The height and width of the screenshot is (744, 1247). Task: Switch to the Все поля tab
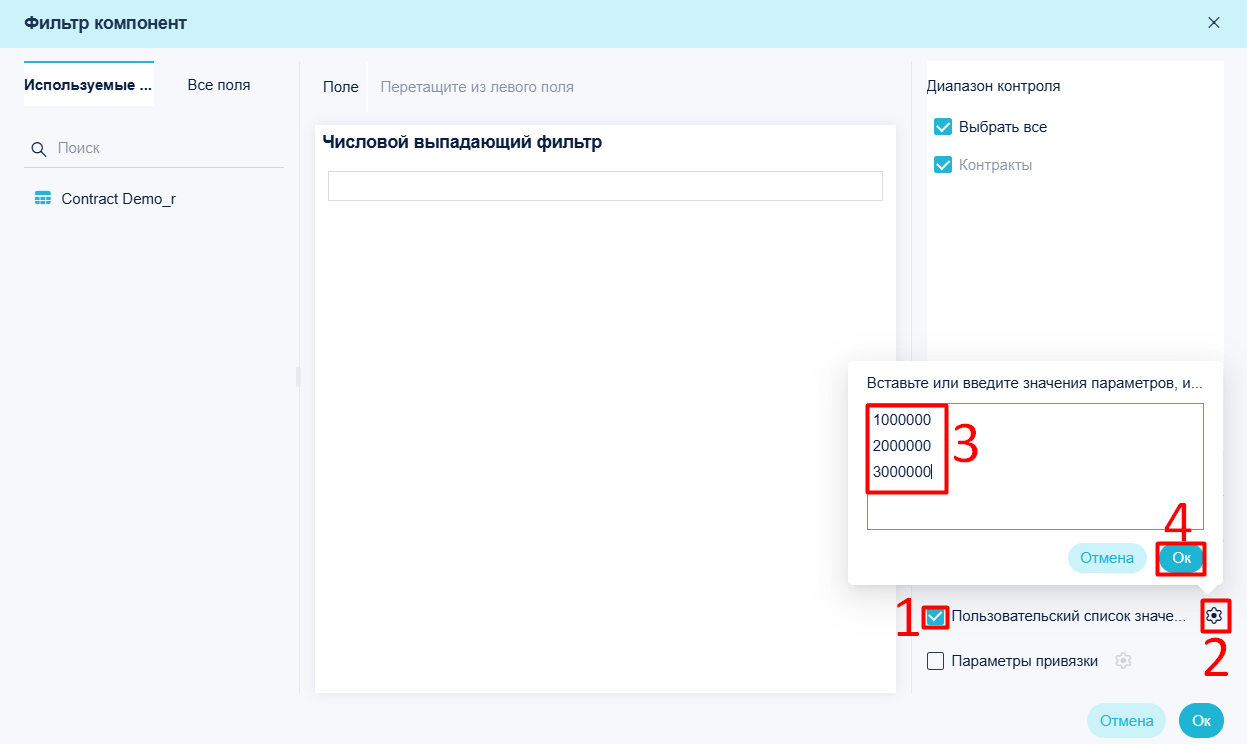(x=219, y=85)
